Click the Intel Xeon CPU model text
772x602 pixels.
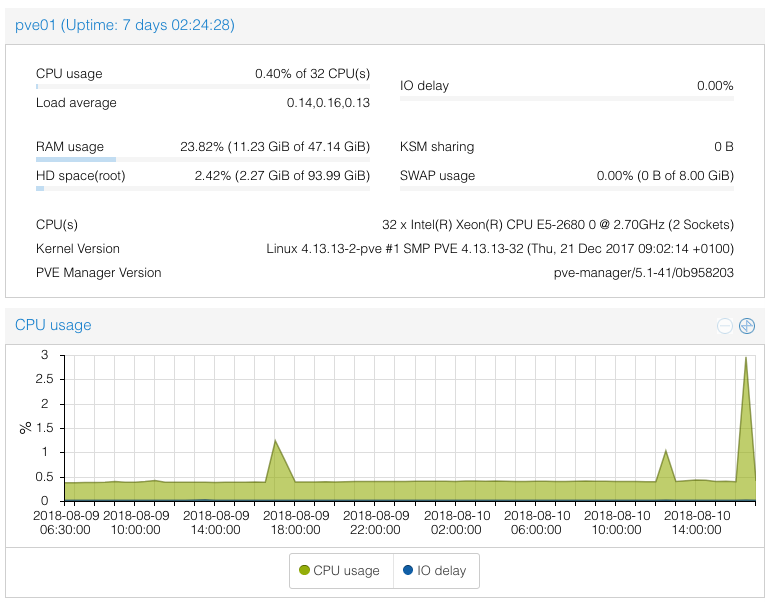557,225
